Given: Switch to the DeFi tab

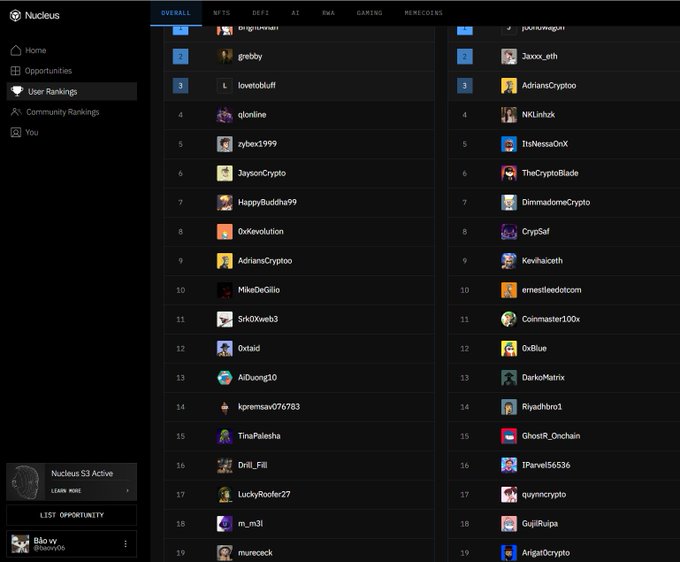Looking at the screenshot, I should 261,13.
